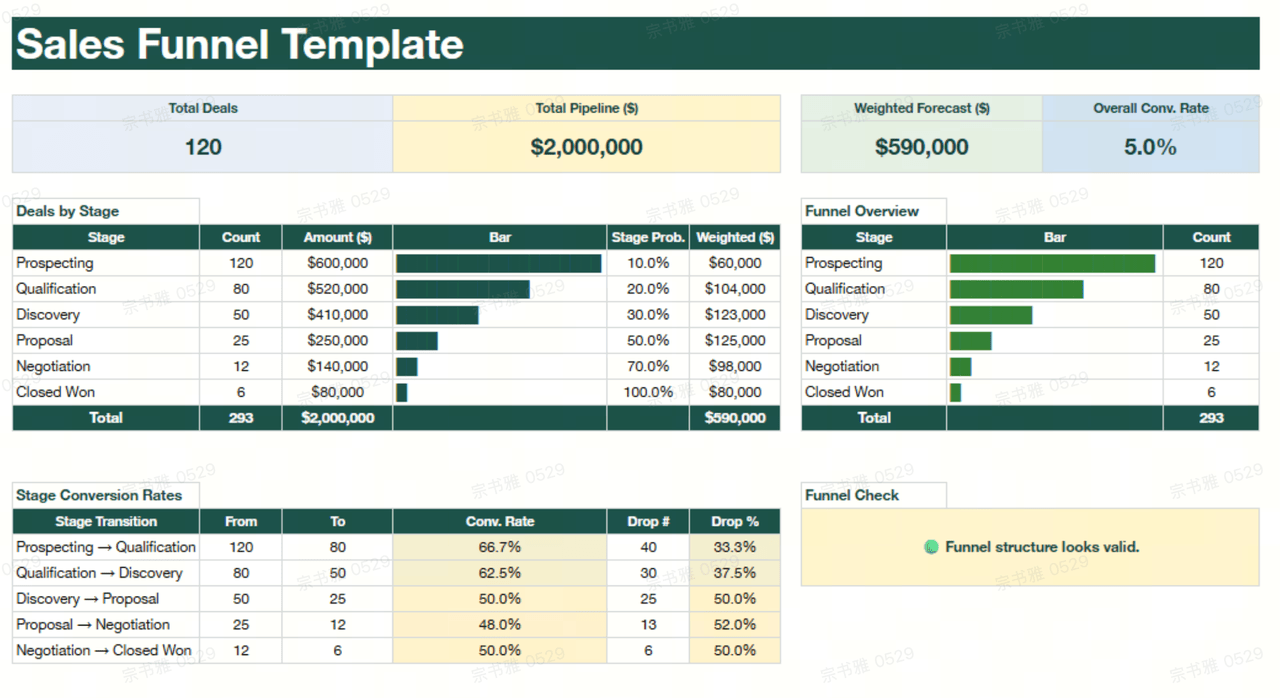1280x698 pixels.
Task: Click the green status circle in Funnel Check
Action: pos(931,547)
